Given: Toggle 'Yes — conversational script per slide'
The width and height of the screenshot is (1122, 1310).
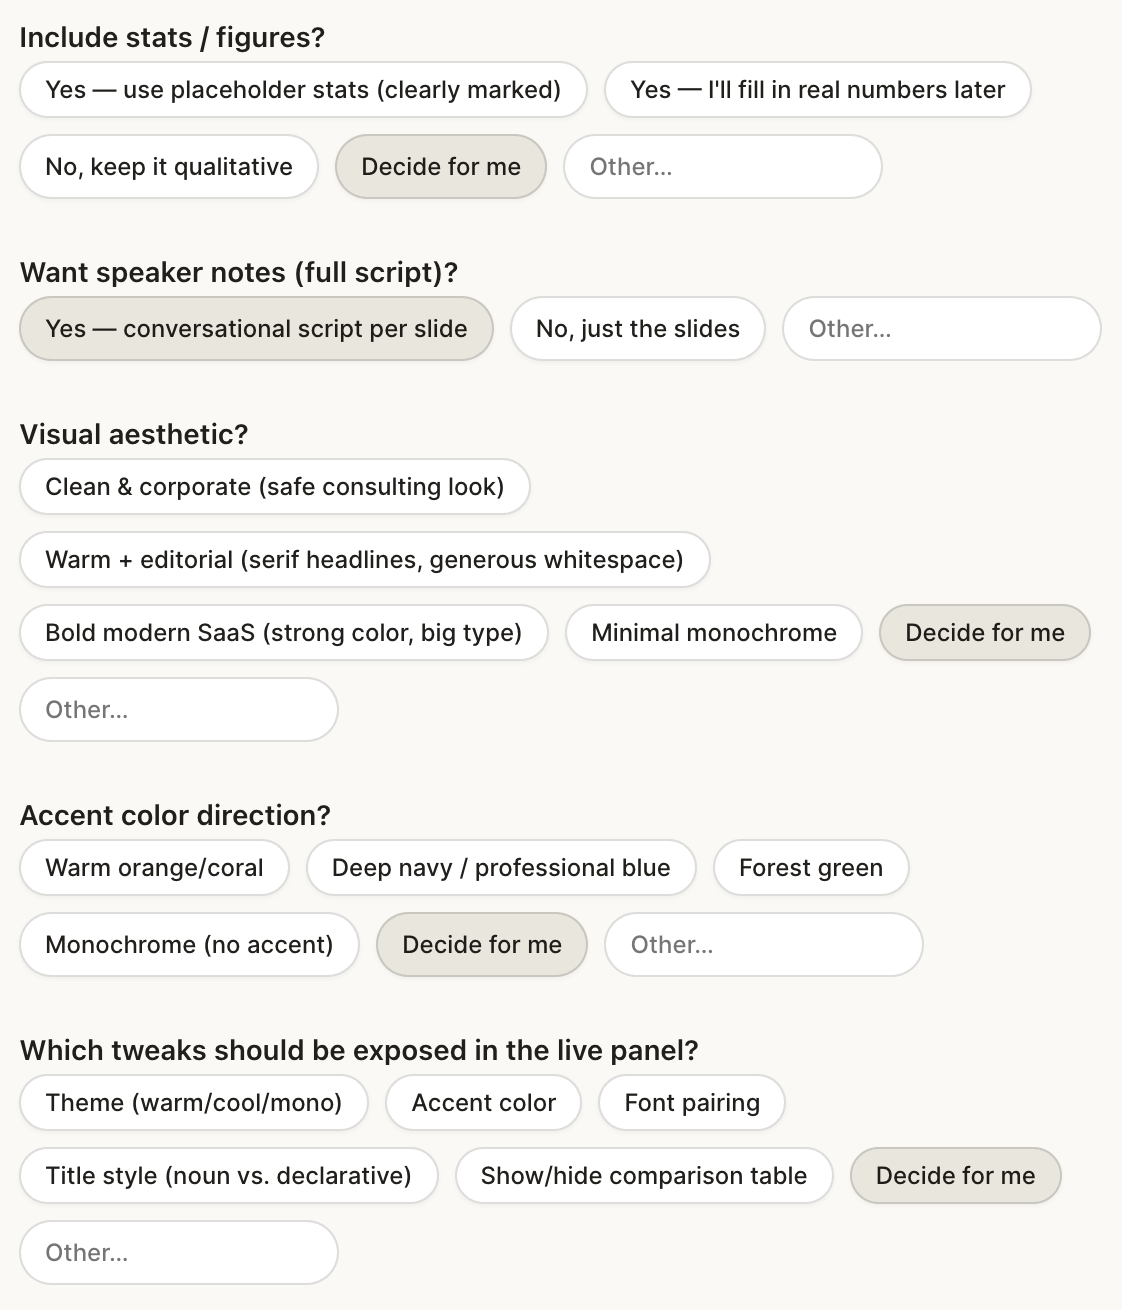Looking at the screenshot, I should [x=256, y=329].
